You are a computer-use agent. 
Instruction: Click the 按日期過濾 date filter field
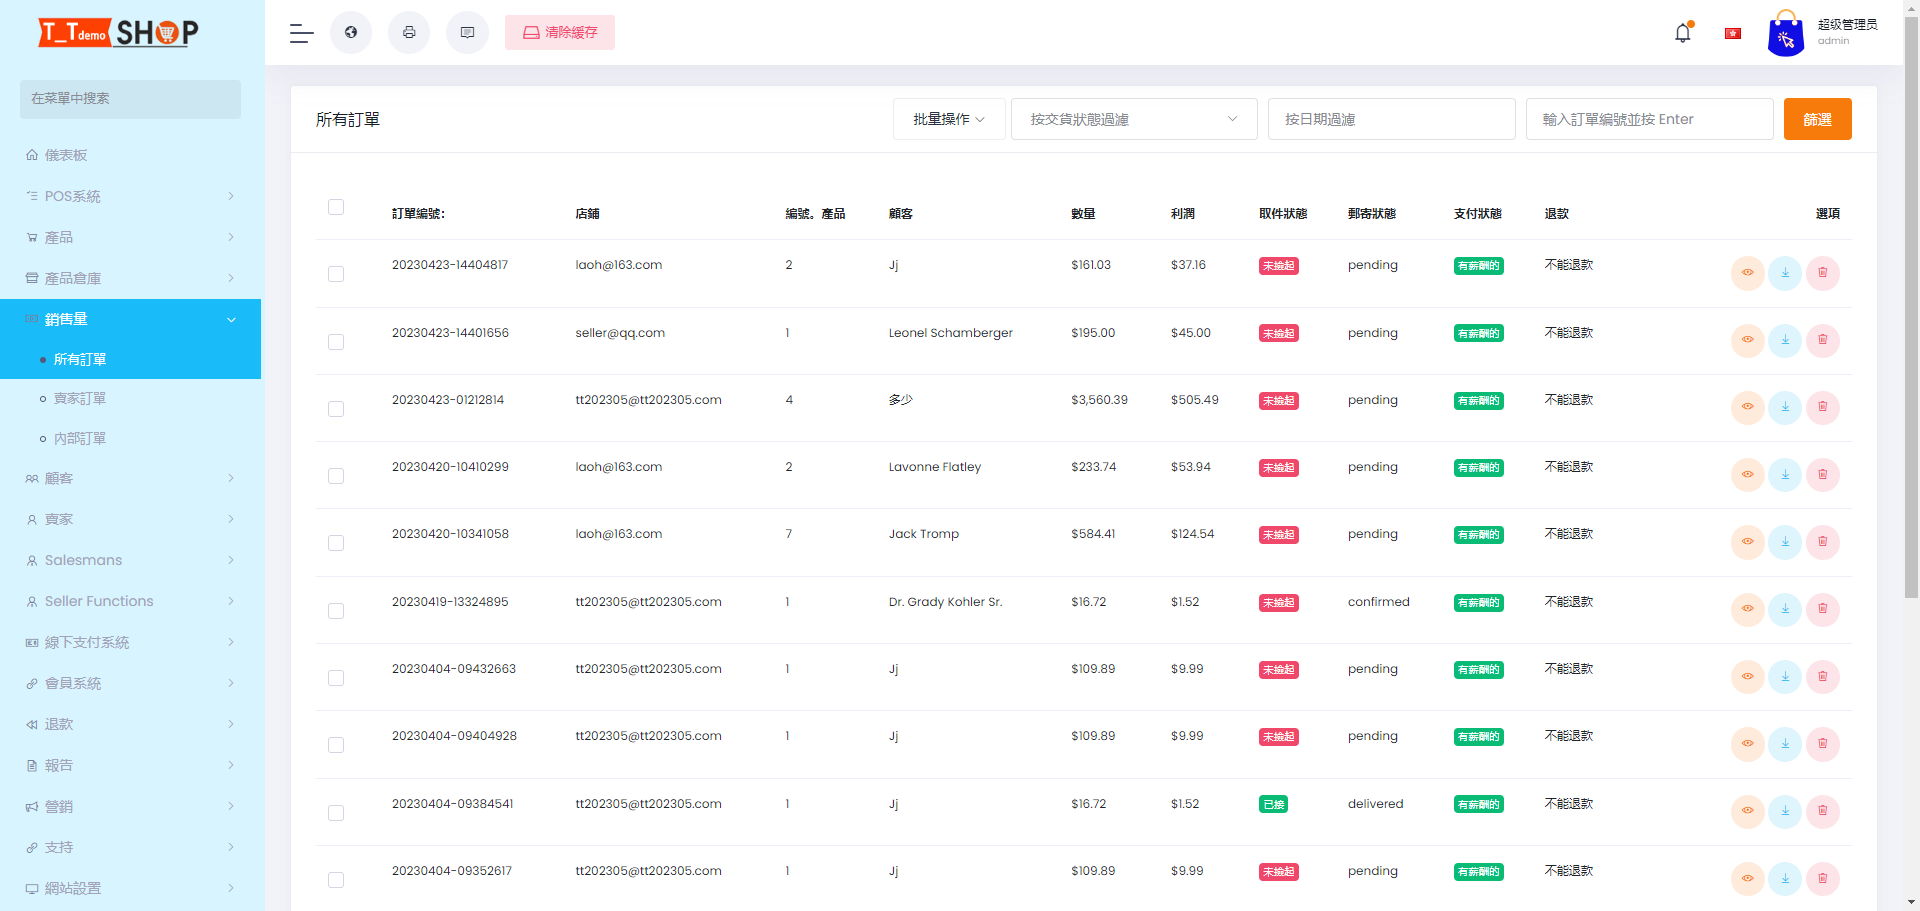[x=1391, y=118]
